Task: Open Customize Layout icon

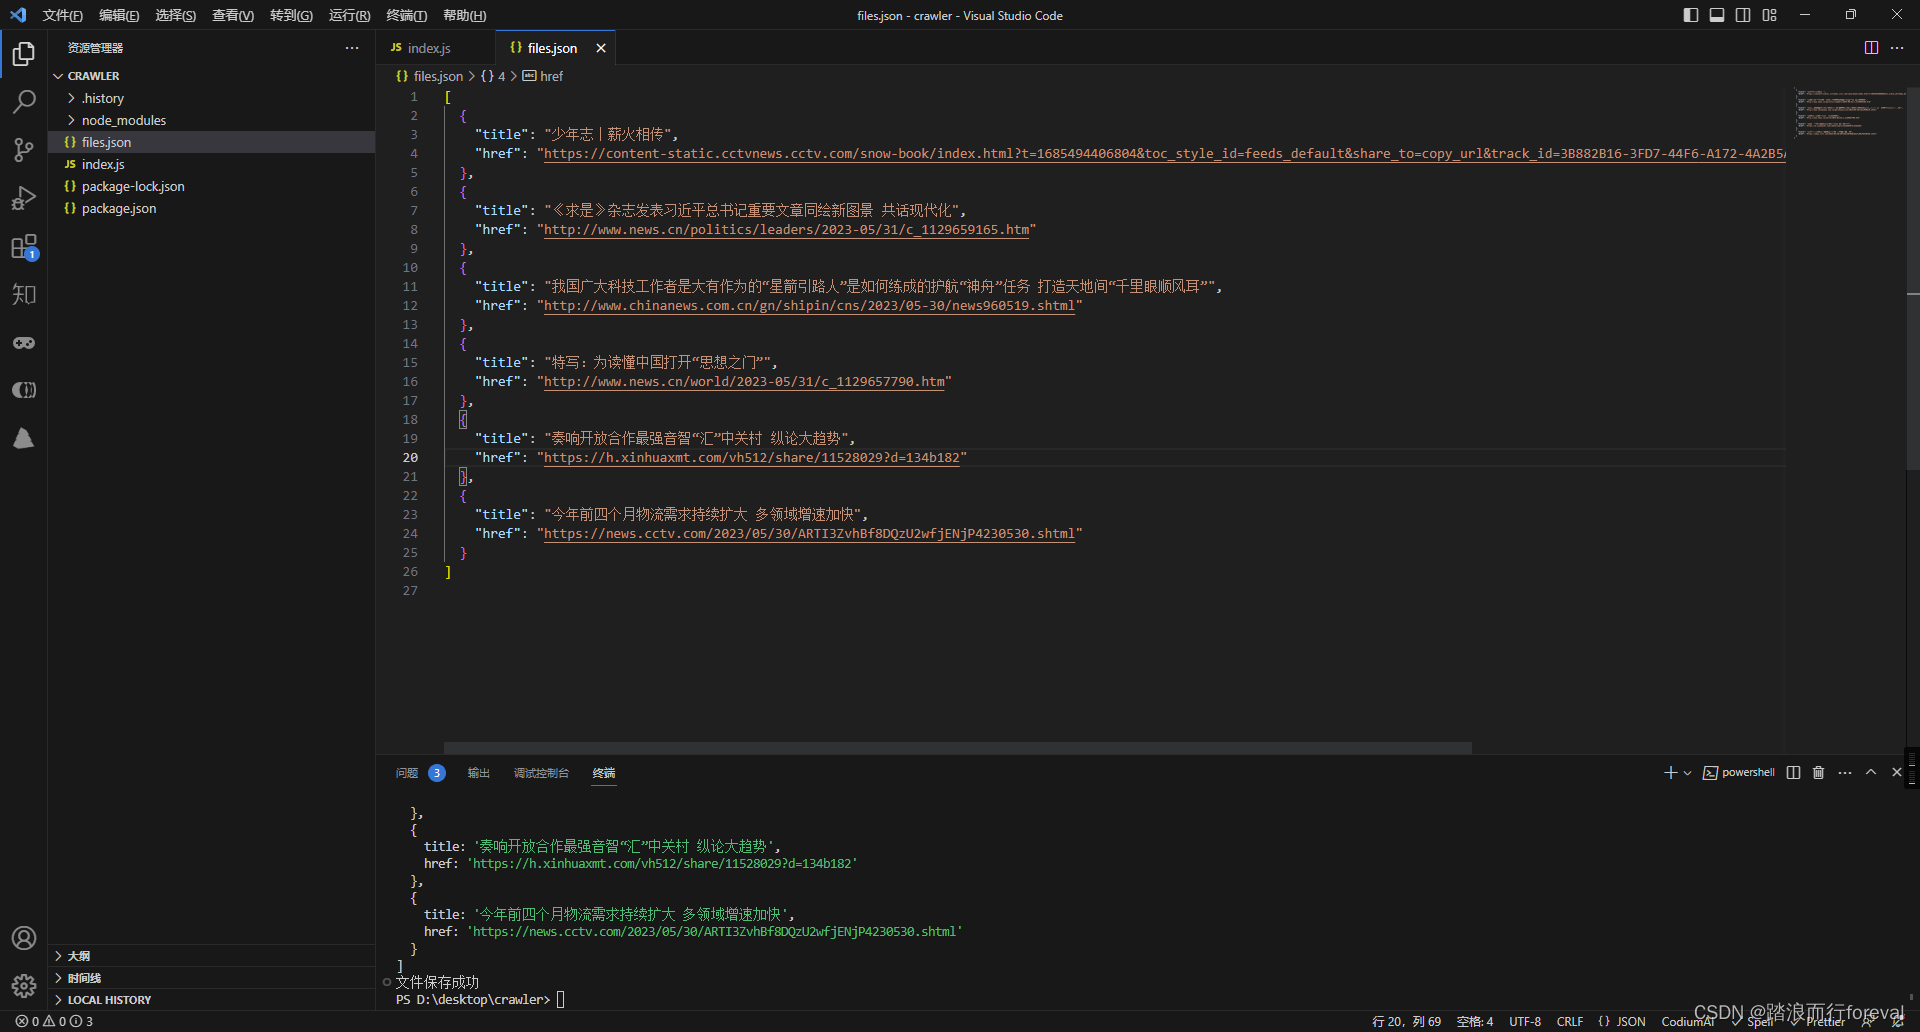Action: click(1769, 15)
